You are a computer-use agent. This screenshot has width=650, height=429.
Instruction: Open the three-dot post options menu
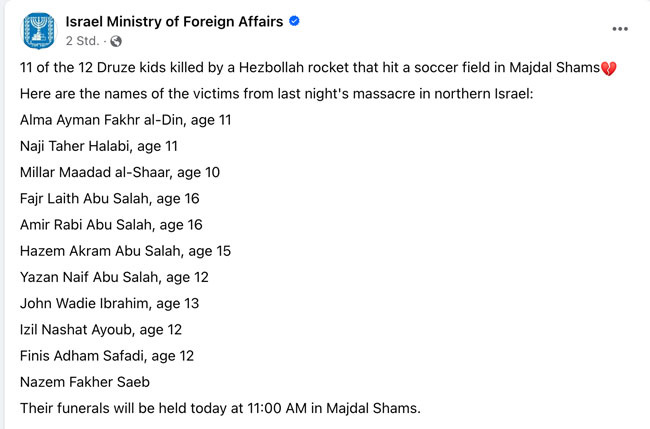pyautogui.click(x=620, y=29)
